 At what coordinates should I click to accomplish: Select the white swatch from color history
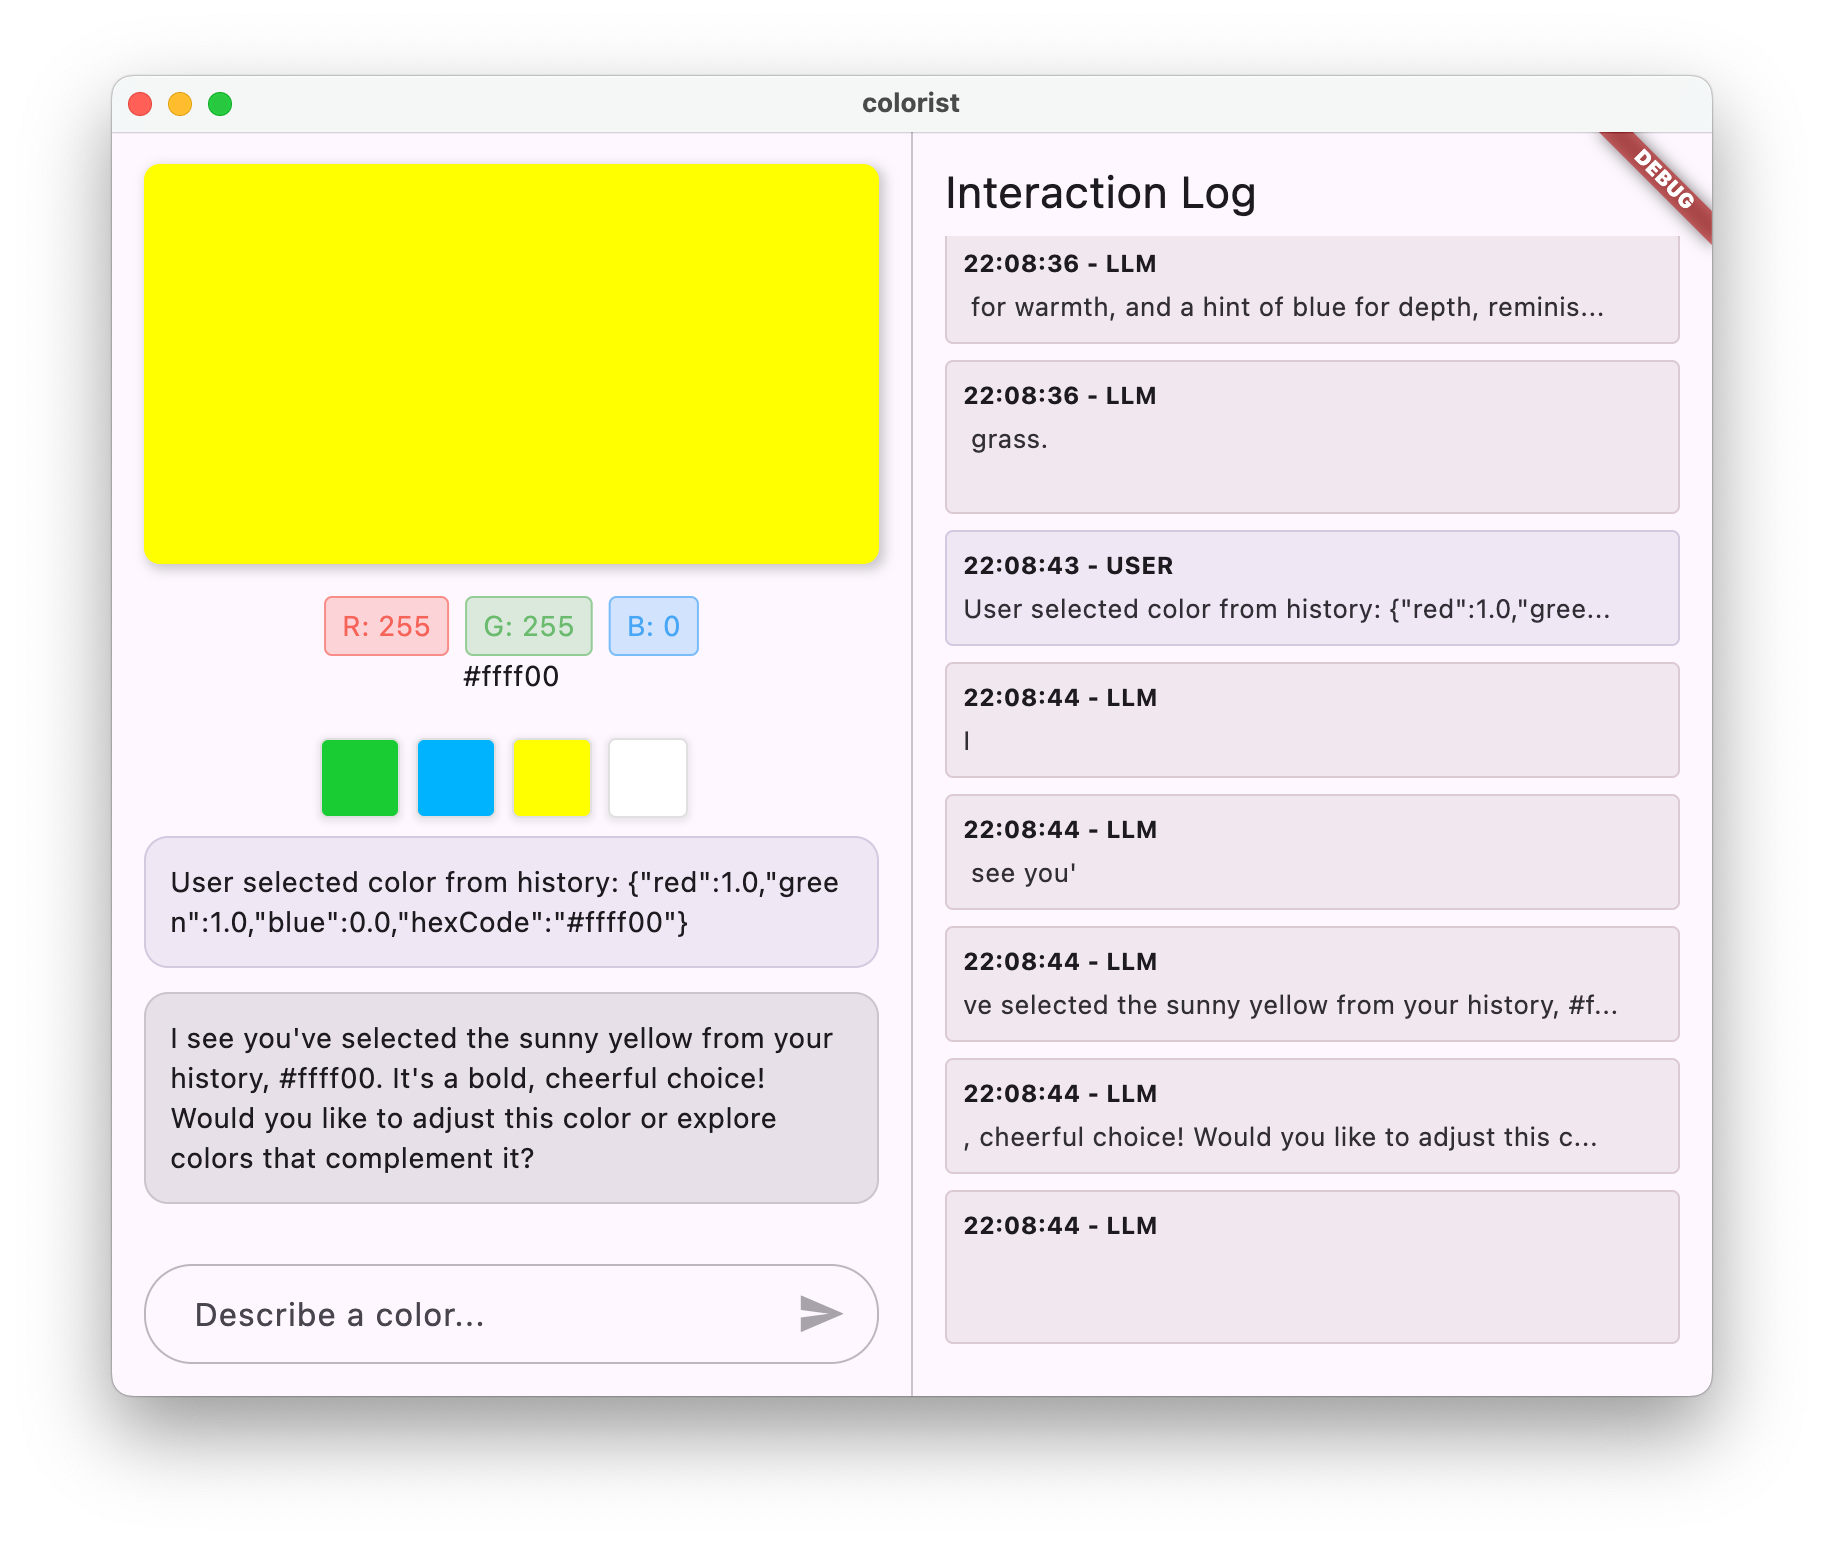pos(647,778)
